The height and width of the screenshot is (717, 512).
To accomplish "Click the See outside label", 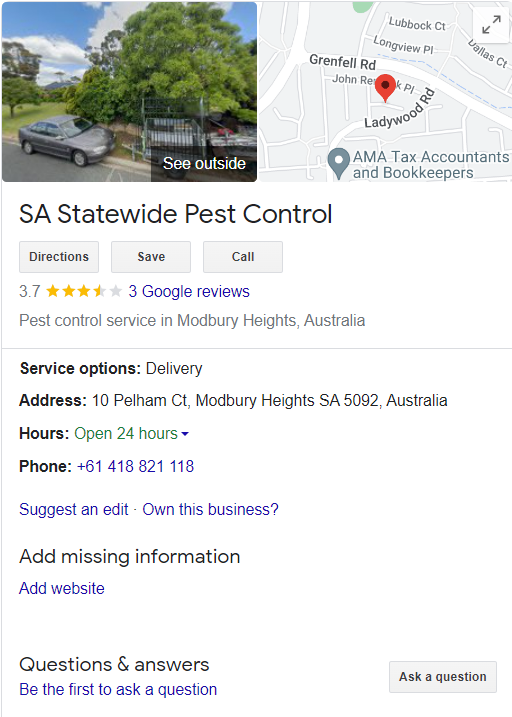I will point(204,163).
